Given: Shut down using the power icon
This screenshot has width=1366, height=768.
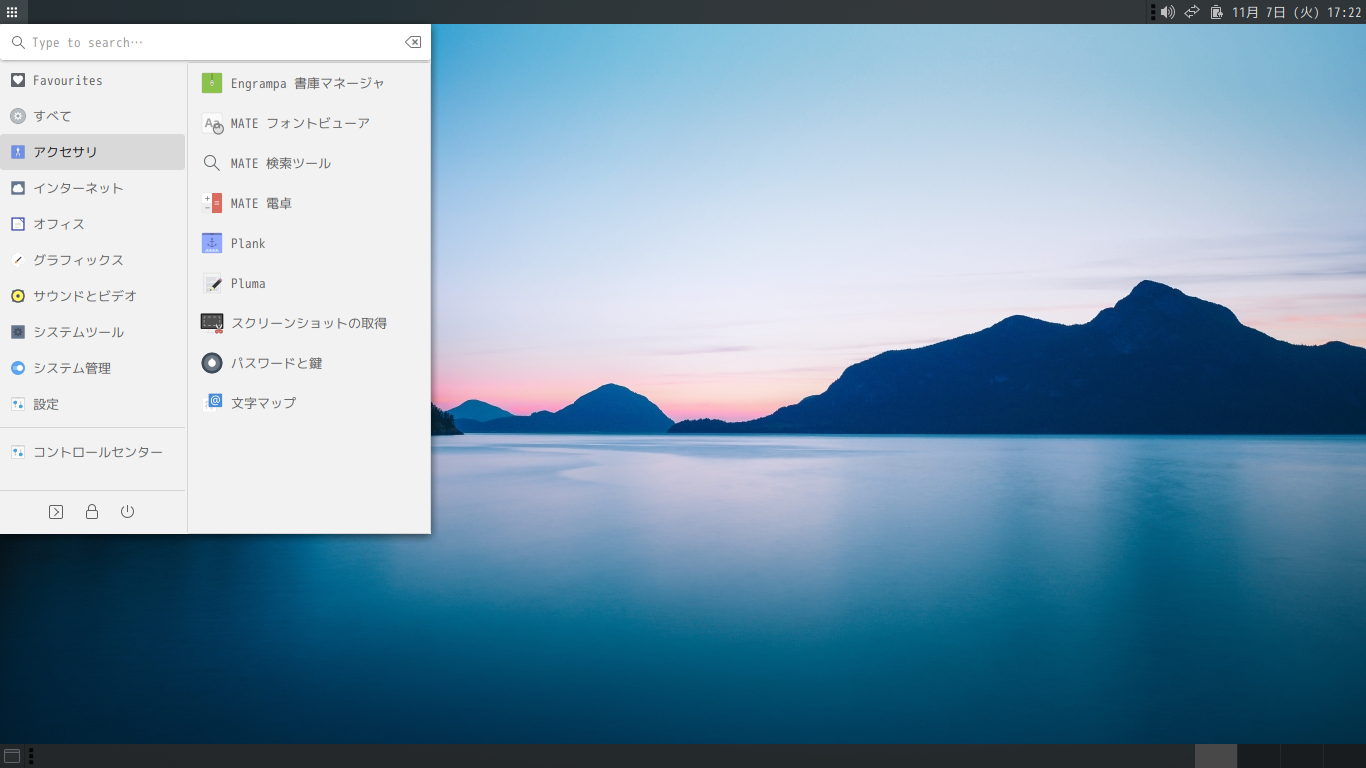Looking at the screenshot, I should pos(127,511).
